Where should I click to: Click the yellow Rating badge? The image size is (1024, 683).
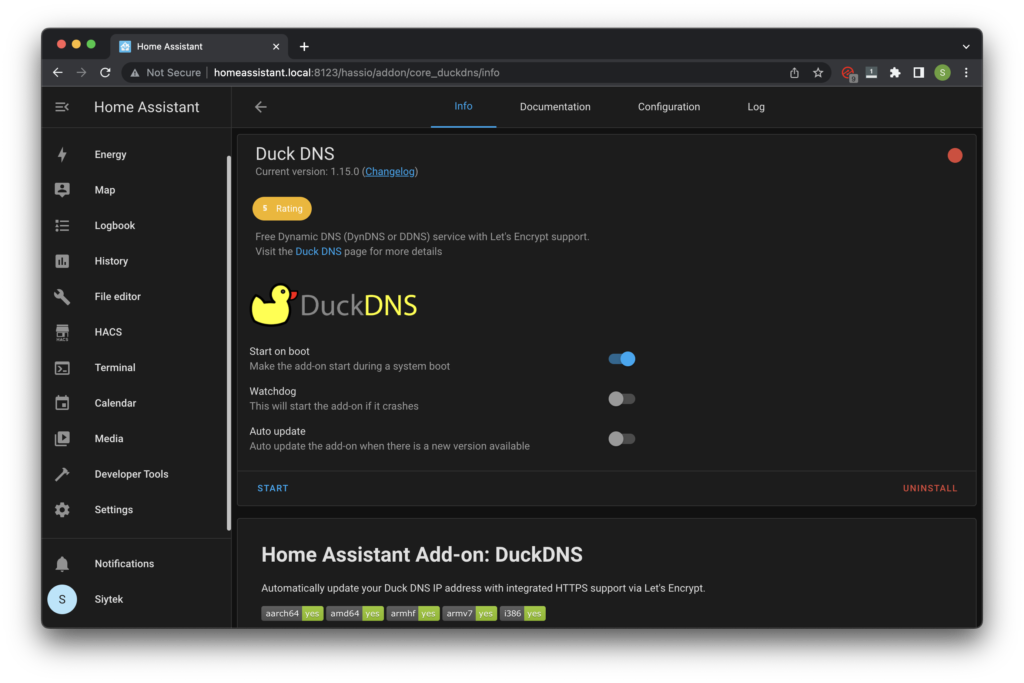(x=282, y=208)
